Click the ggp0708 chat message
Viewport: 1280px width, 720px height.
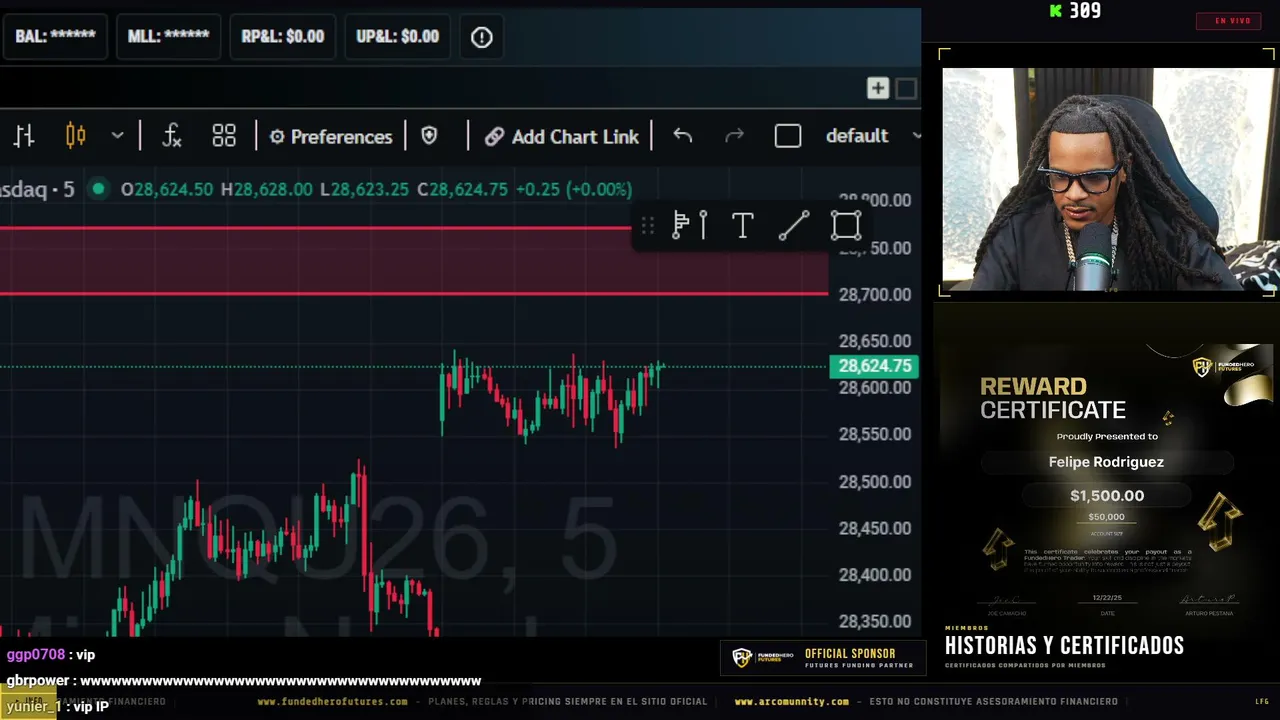(x=51, y=654)
